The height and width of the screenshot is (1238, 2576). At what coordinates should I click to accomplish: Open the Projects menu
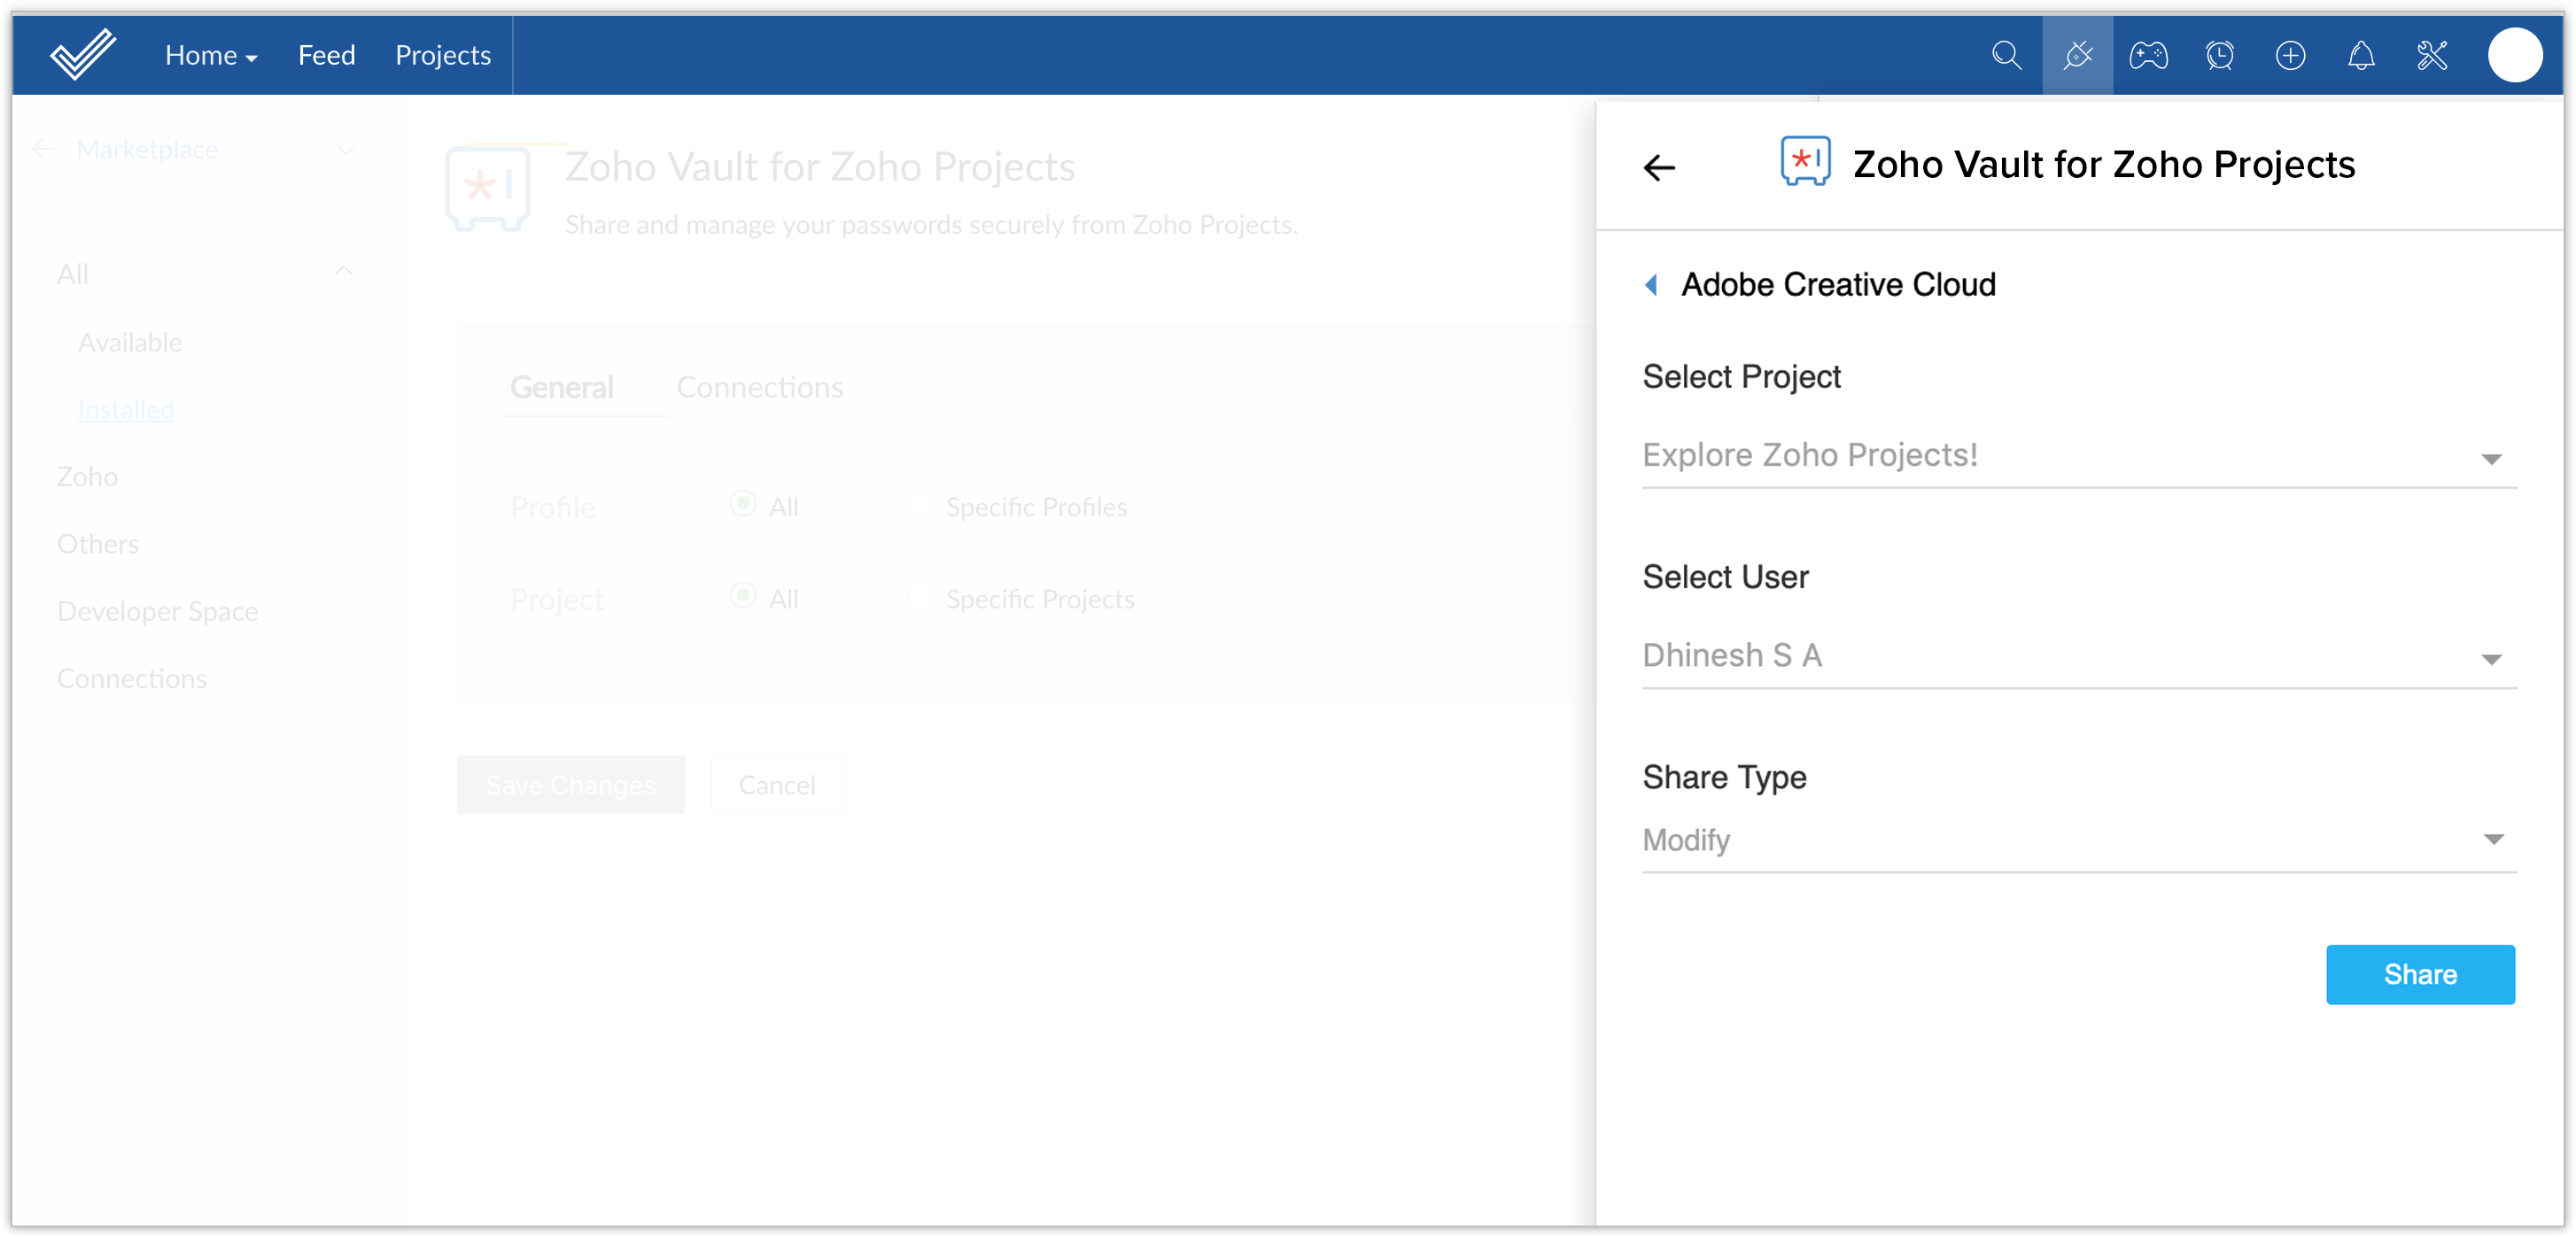pyautogui.click(x=443, y=56)
